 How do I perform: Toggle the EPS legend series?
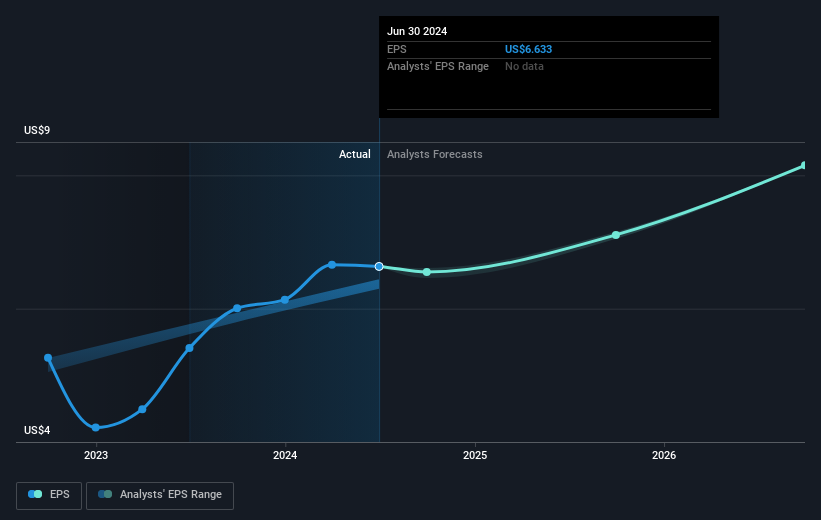click(x=49, y=495)
